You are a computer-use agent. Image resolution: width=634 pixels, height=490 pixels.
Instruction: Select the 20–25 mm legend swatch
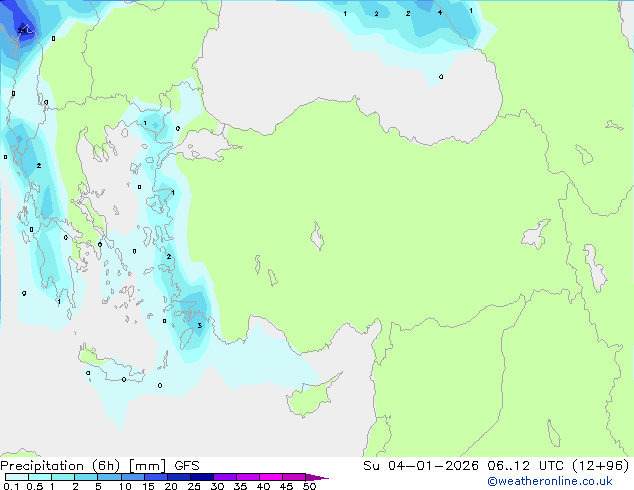(178, 477)
